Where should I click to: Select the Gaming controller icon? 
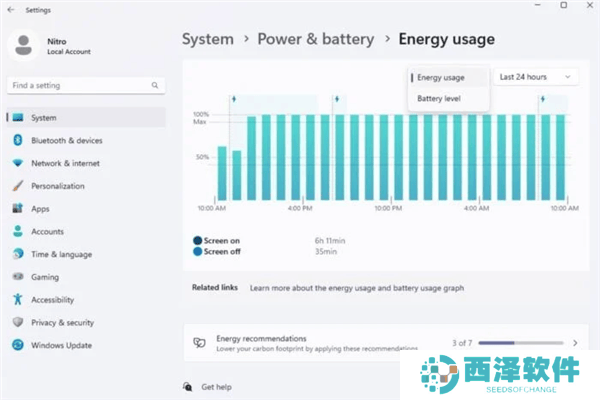[x=17, y=277]
